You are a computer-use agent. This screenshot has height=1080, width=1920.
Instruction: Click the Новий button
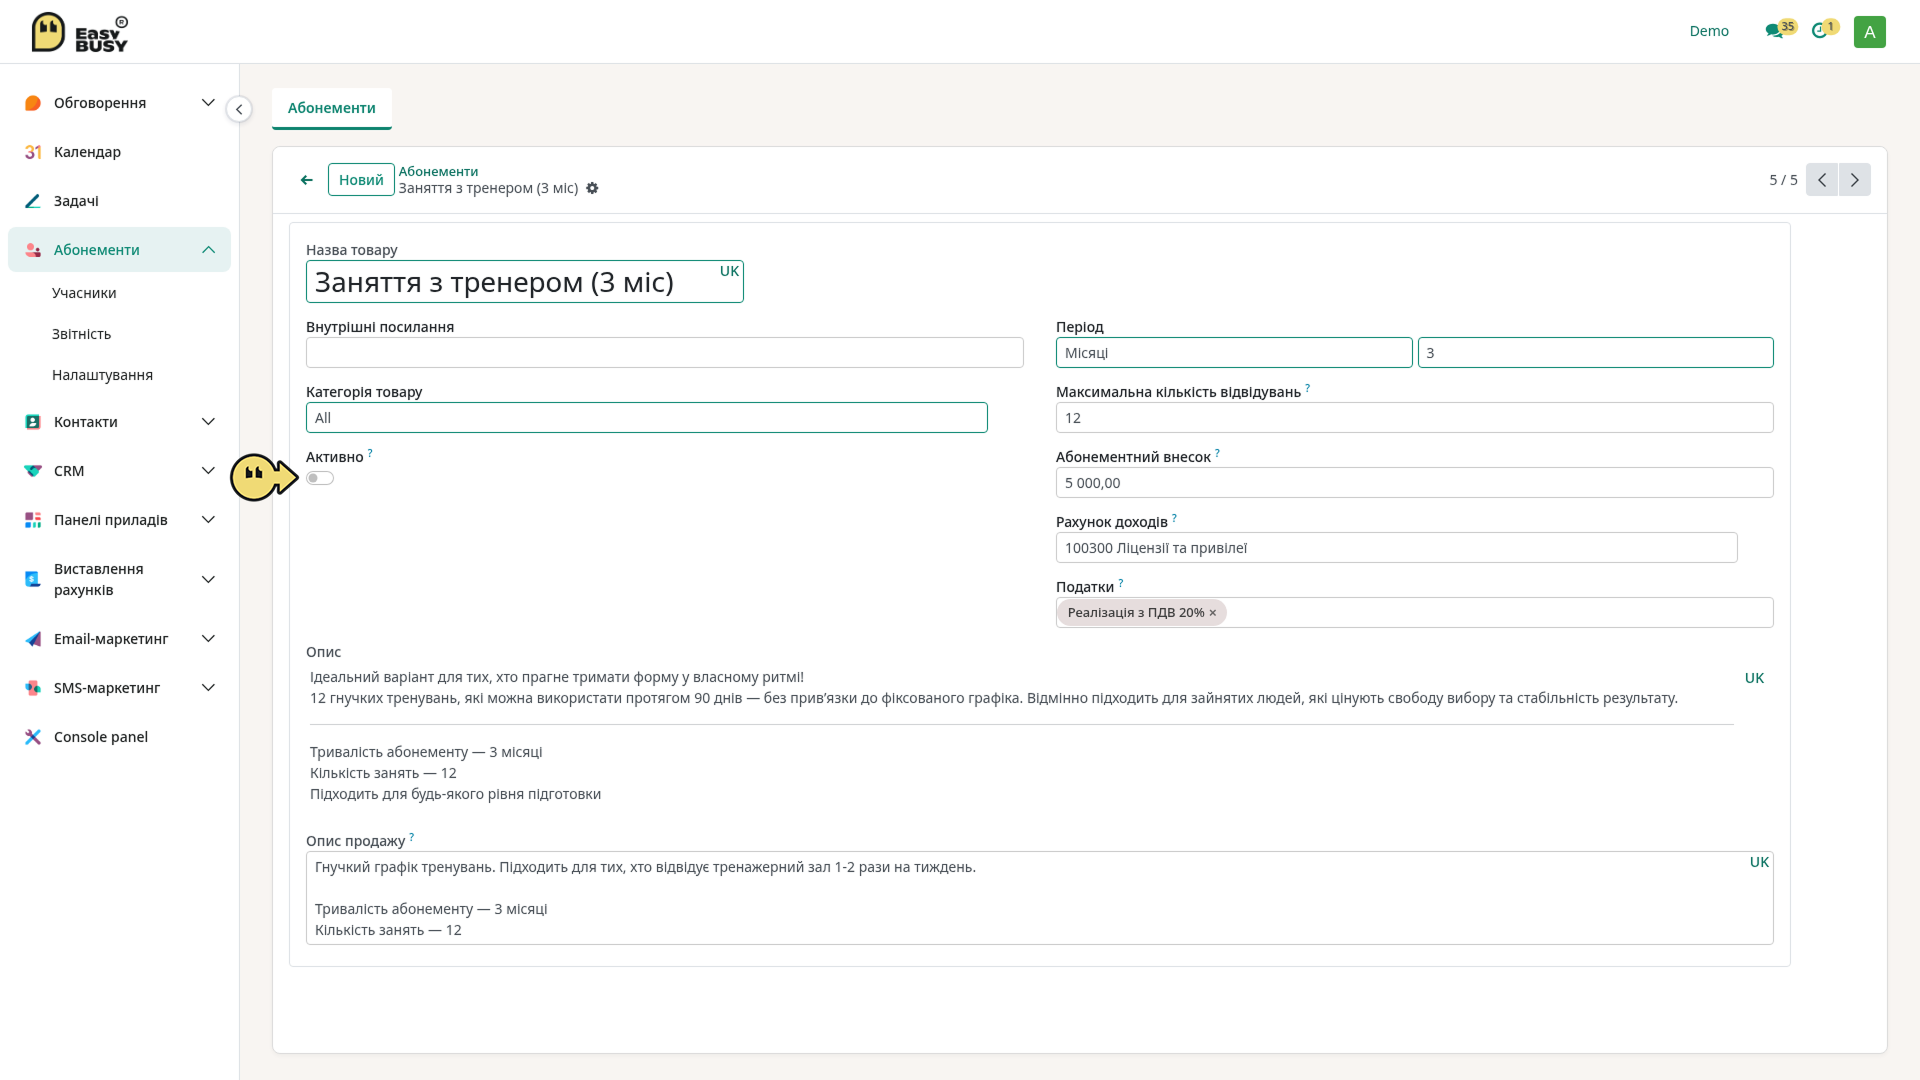click(361, 180)
